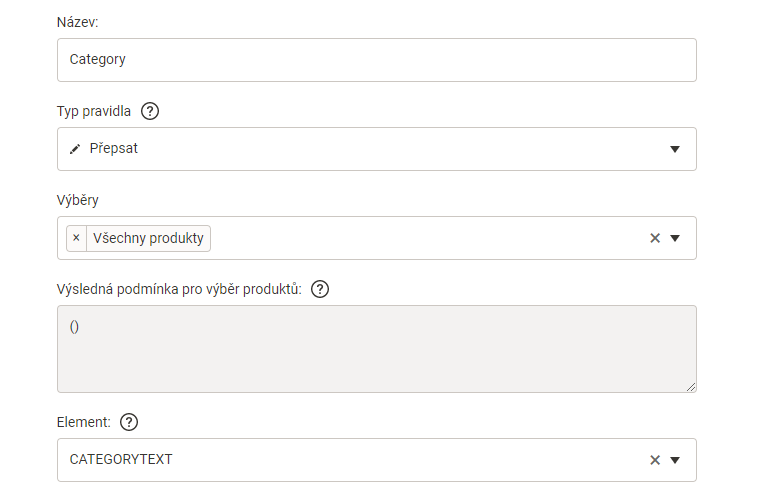Click the Výběry label text

click(77, 200)
